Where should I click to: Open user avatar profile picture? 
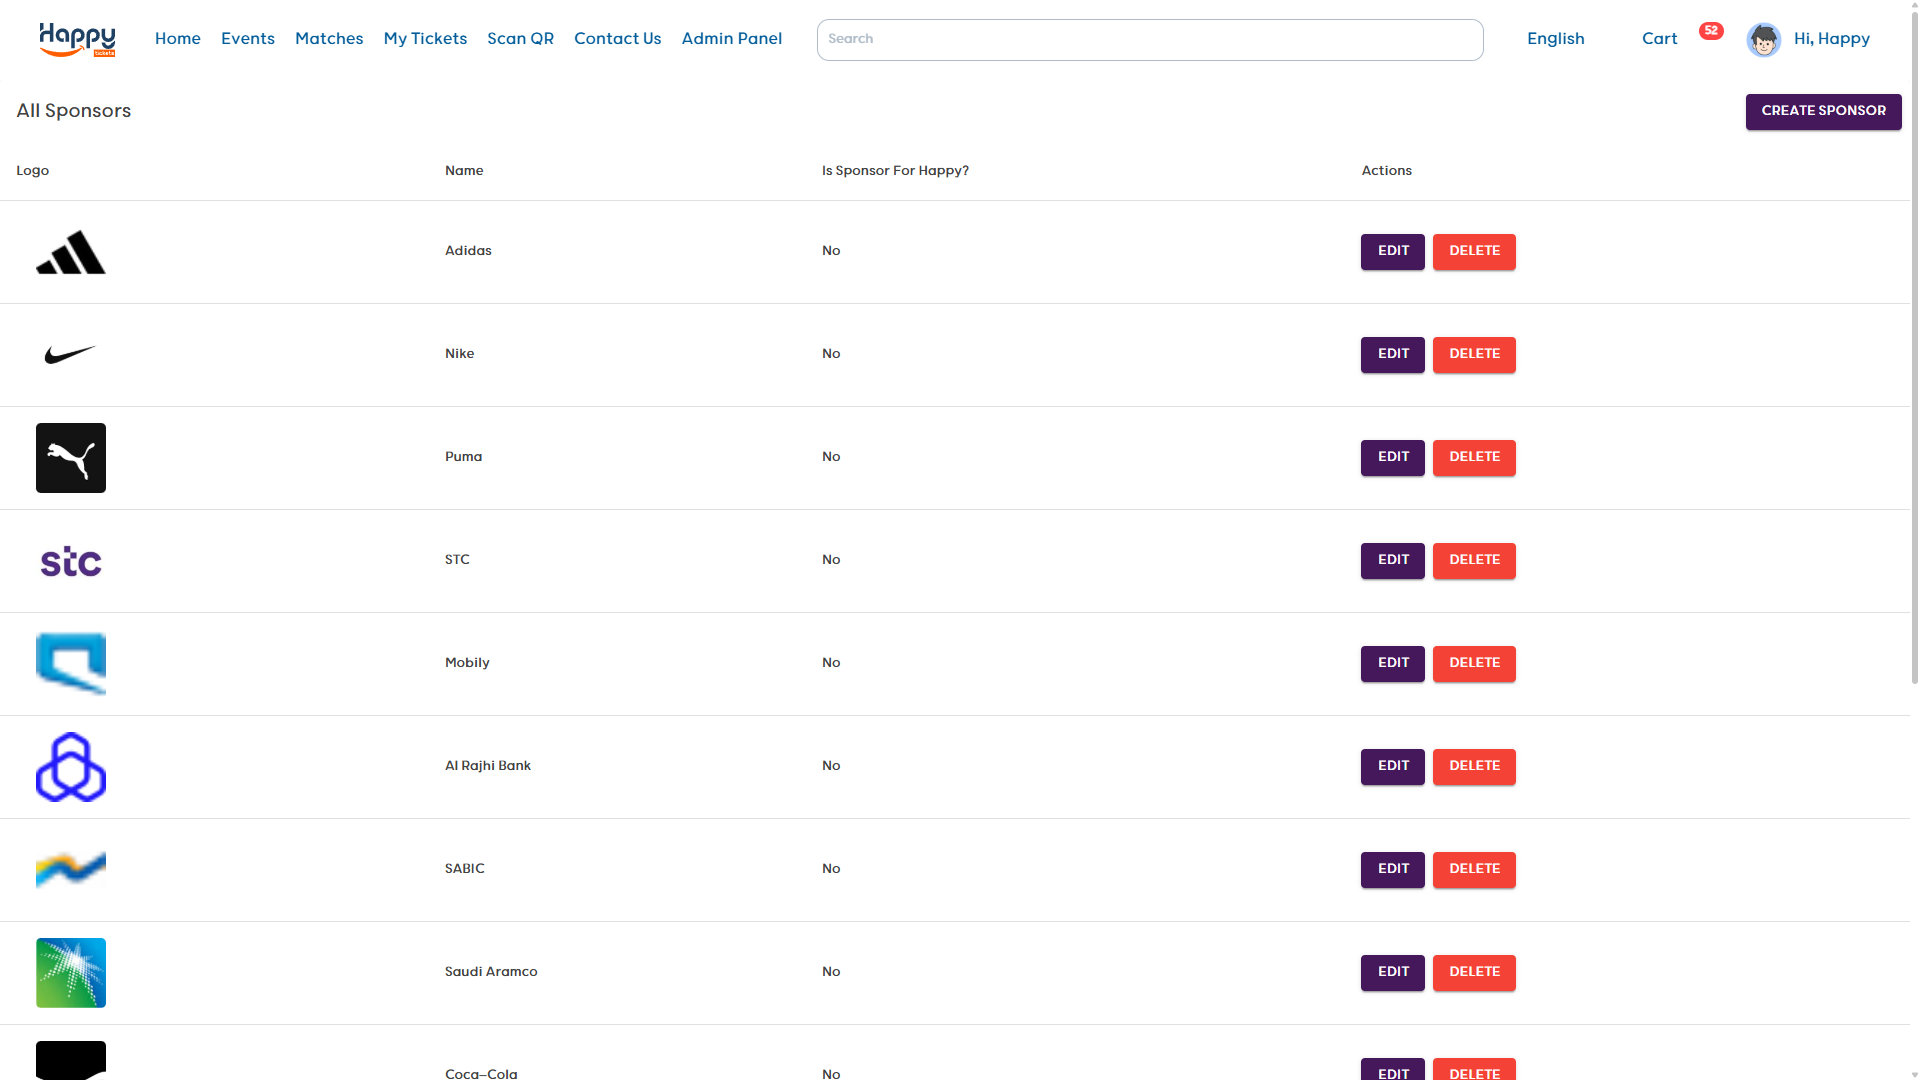click(x=1763, y=40)
